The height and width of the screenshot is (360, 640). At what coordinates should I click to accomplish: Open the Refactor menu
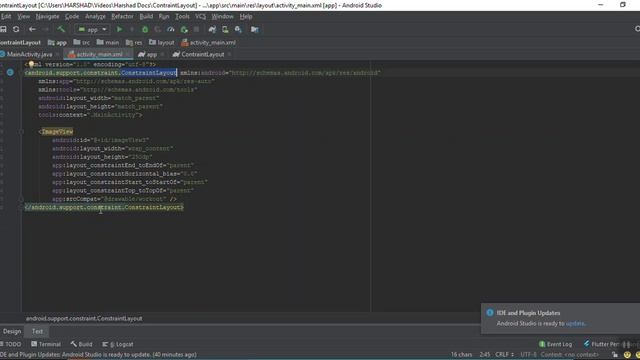click(x=122, y=17)
